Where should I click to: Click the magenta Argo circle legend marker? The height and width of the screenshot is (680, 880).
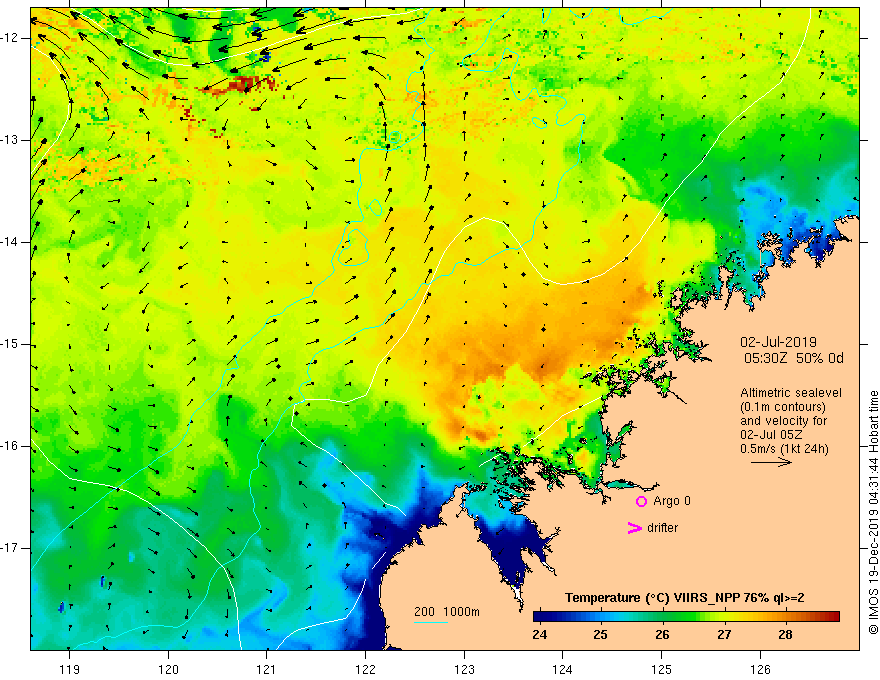pos(641,502)
